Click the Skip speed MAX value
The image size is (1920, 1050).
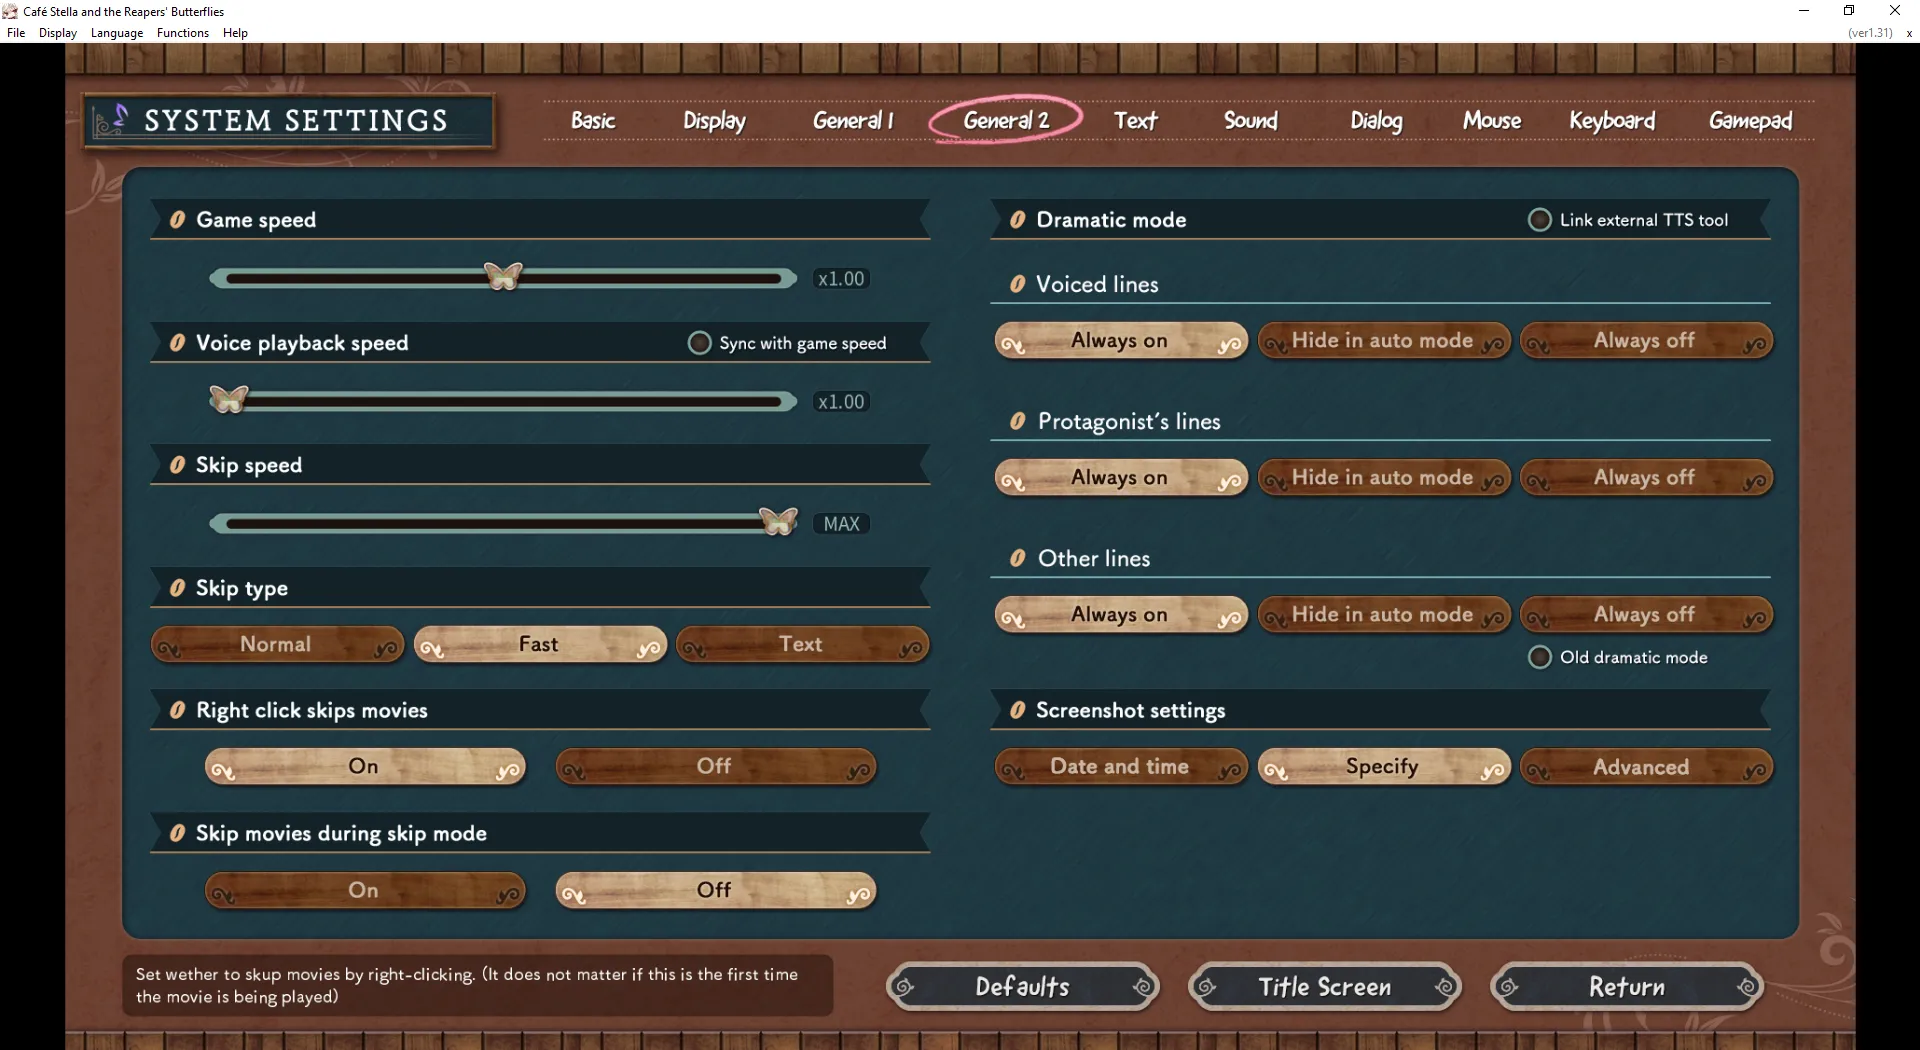(x=841, y=524)
